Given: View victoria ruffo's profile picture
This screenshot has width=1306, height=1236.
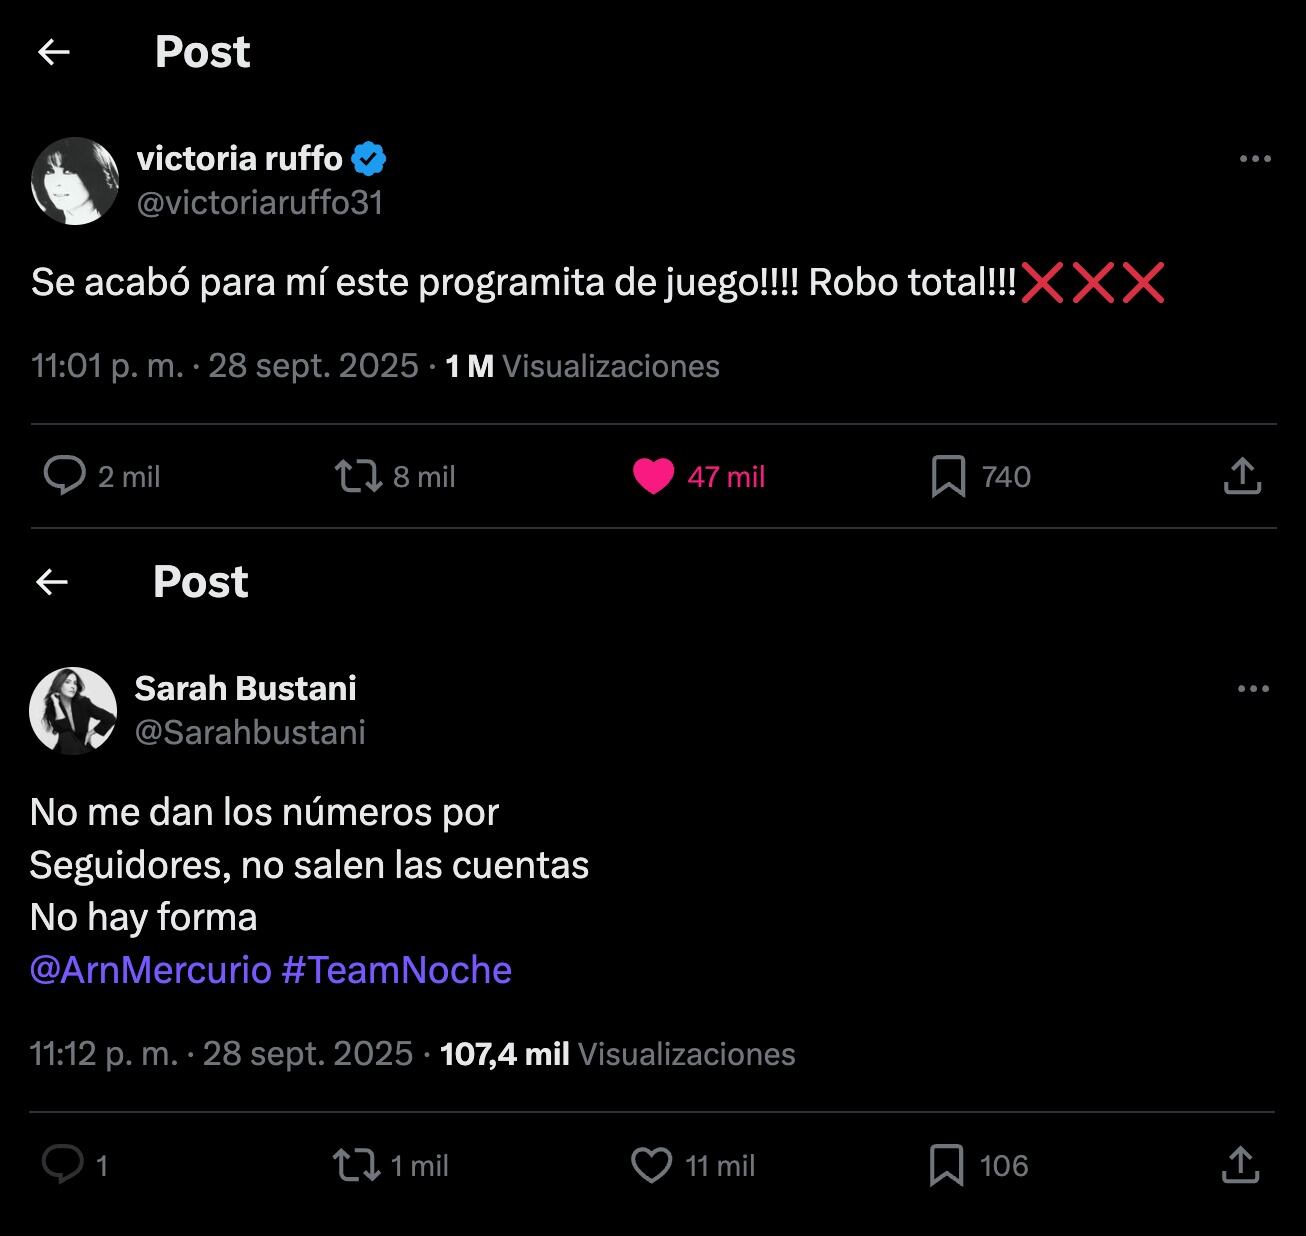Looking at the screenshot, I should click(76, 181).
